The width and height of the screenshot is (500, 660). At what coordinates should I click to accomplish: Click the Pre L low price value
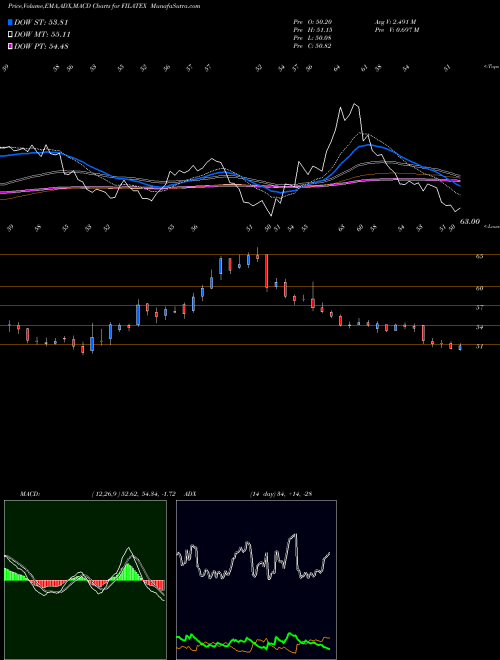pos(312,38)
